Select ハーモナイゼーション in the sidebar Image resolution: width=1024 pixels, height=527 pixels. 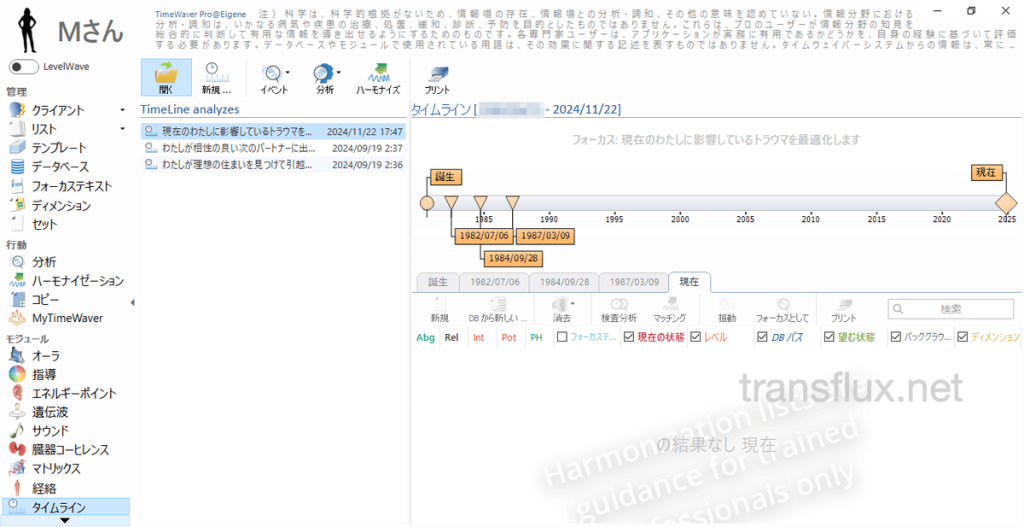click(78, 281)
